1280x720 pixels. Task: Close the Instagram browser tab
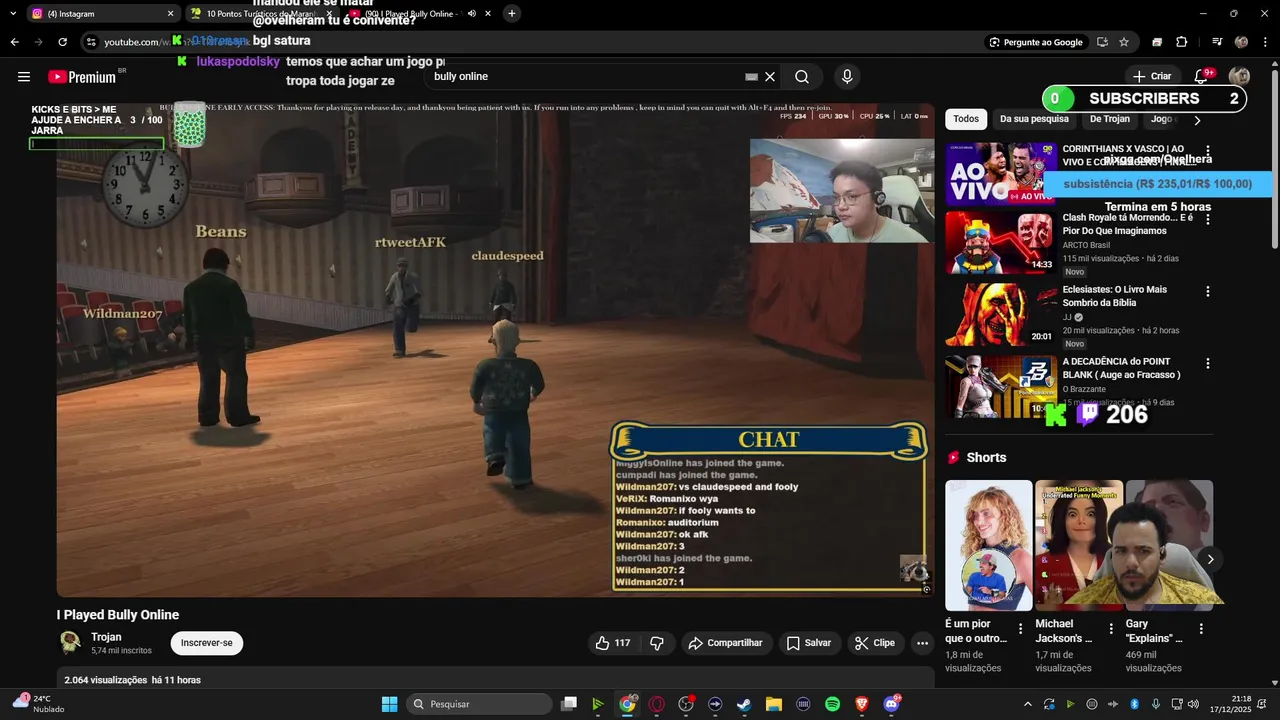coord(170,13)
